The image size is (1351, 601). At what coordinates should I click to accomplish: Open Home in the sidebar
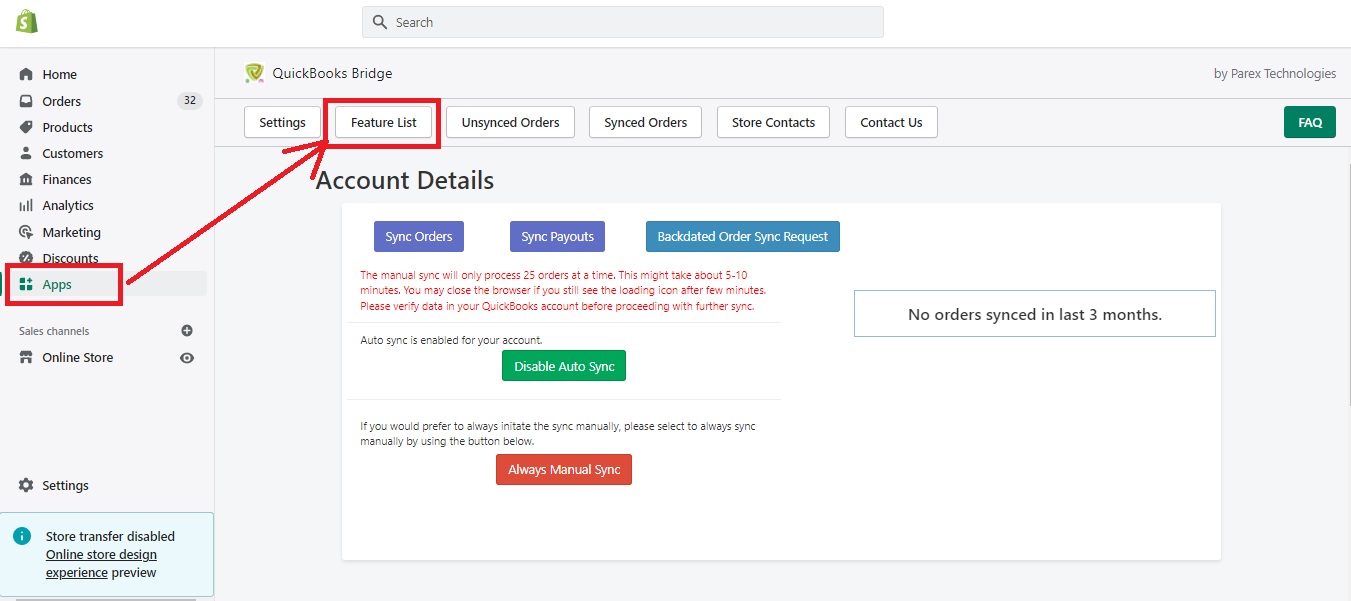point(59,74)
